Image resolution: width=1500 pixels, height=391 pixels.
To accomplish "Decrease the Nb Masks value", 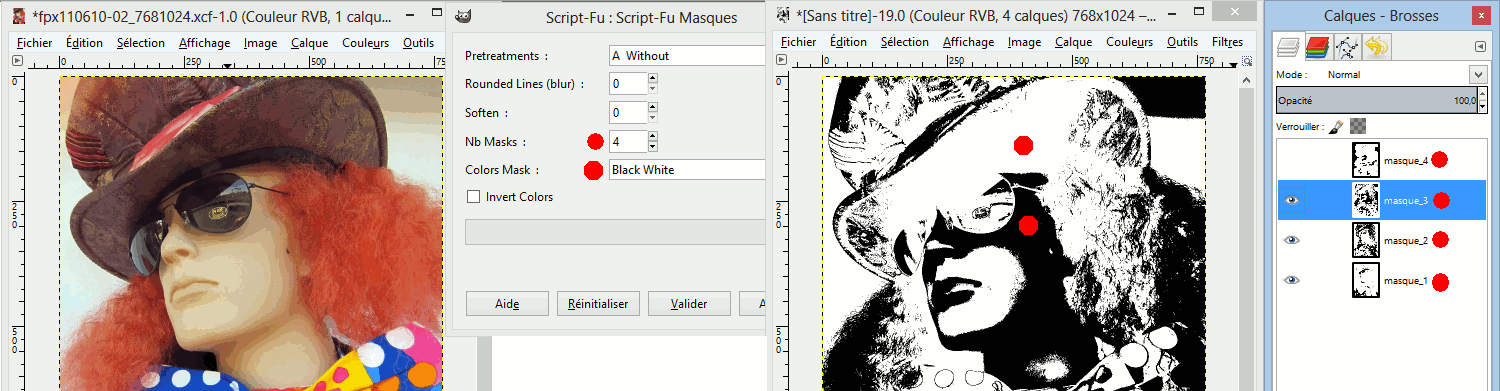I will coord(652,146).
